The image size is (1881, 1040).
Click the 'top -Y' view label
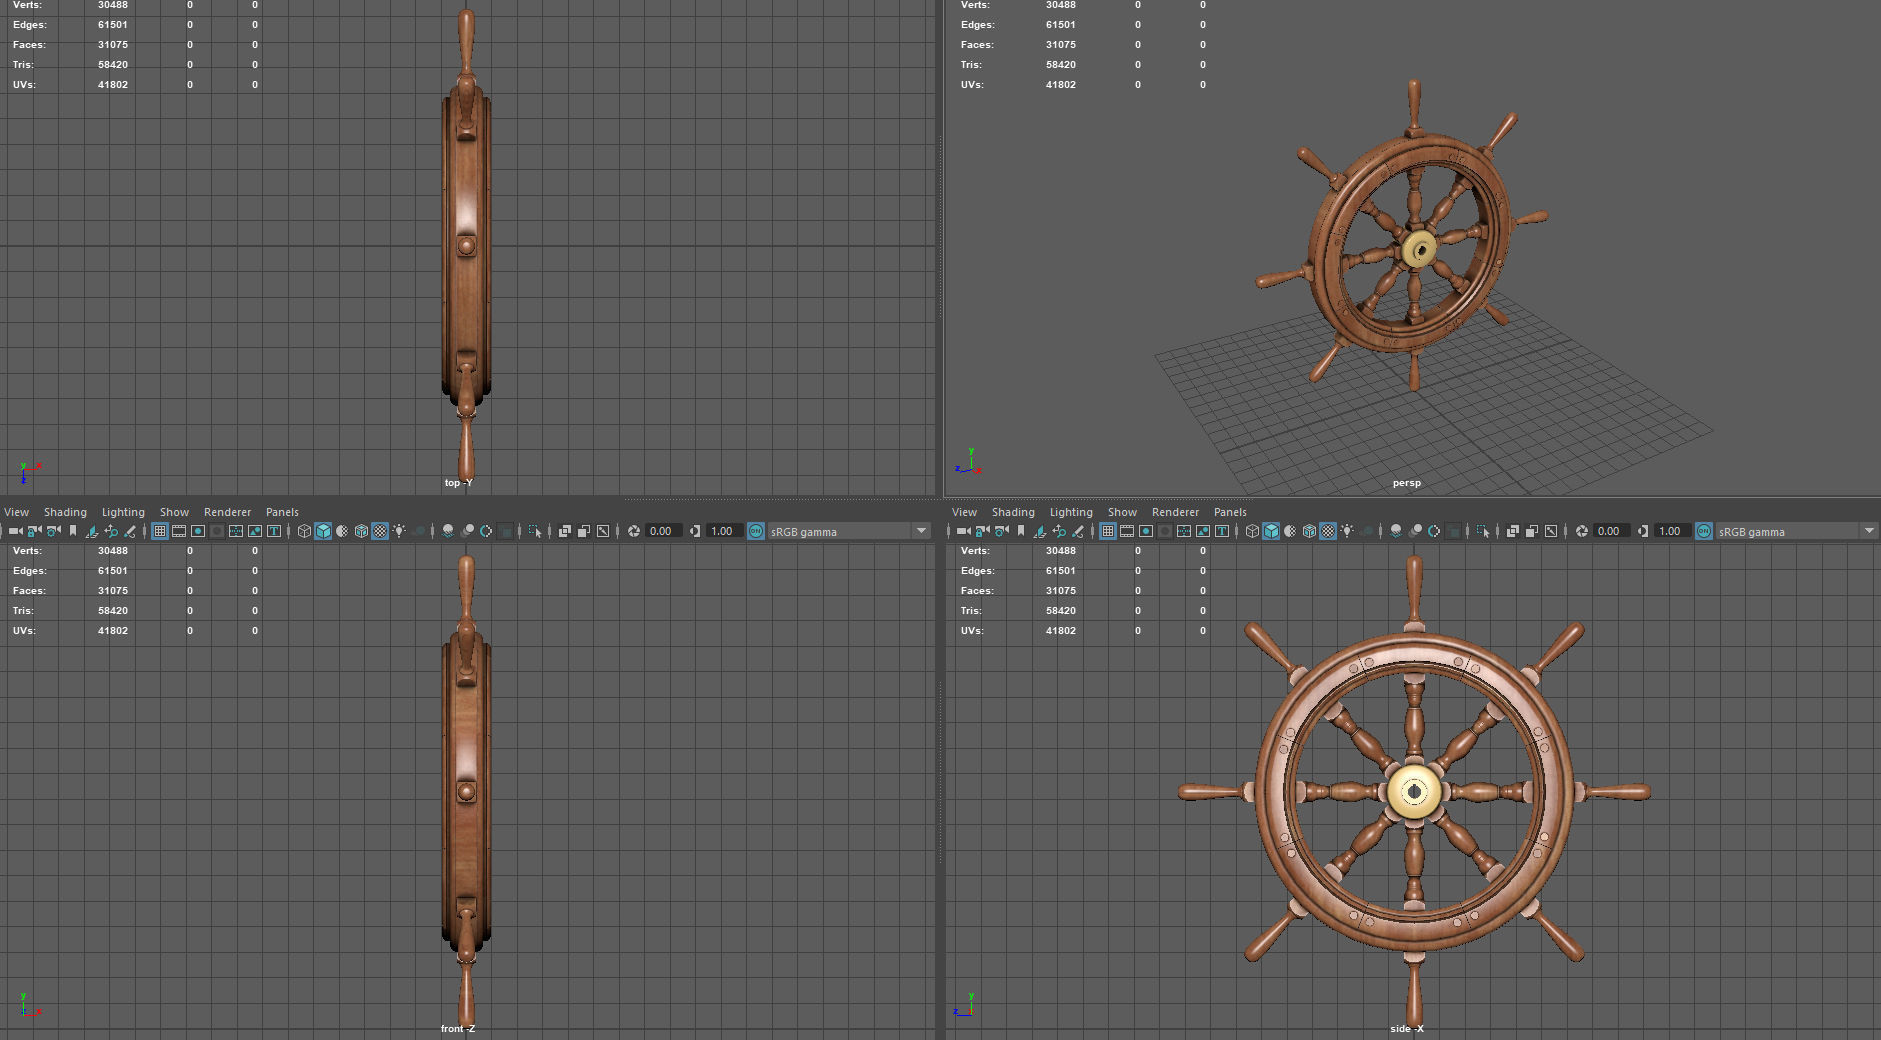coord(458,483)
